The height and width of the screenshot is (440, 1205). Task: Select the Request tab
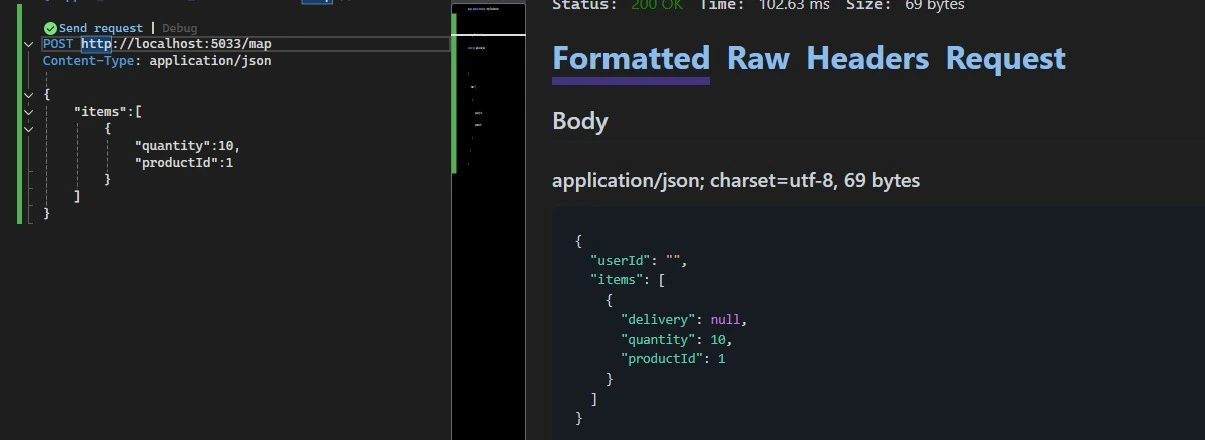(1005, 58)
